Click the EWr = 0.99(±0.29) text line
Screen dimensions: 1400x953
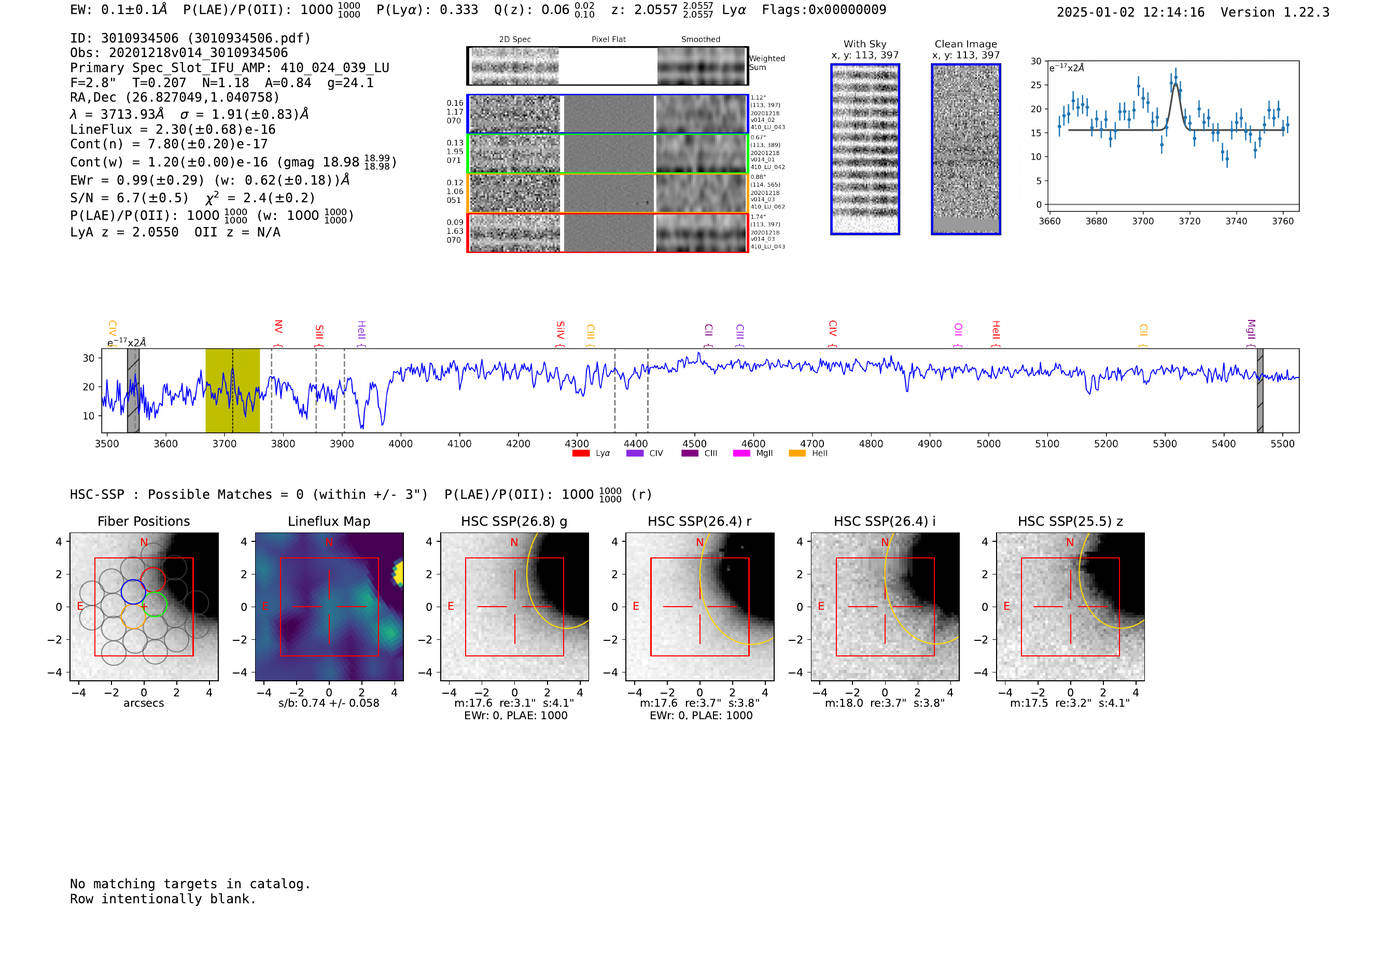click(x=210, y=180)
